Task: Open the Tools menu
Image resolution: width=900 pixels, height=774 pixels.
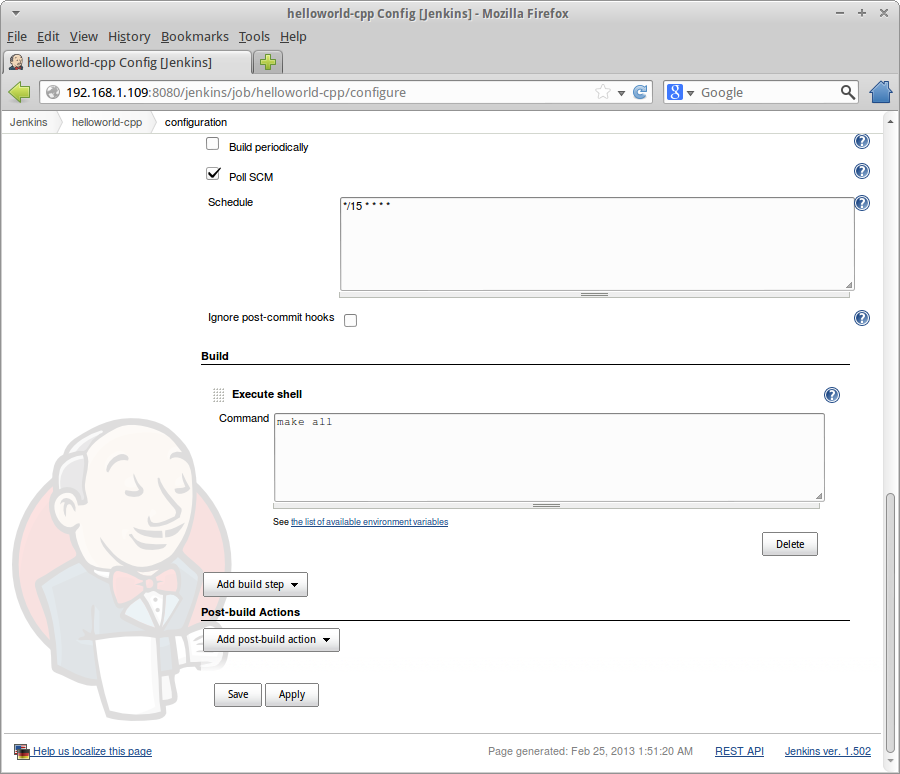Action: [254, 37]
